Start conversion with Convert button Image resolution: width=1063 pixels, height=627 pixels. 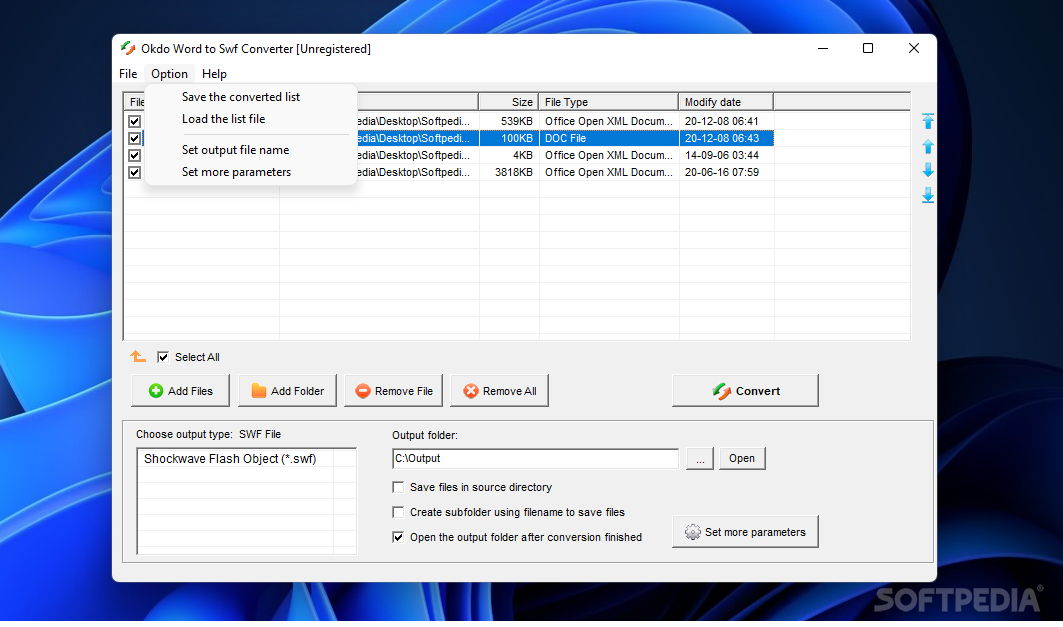coord(745,390)
